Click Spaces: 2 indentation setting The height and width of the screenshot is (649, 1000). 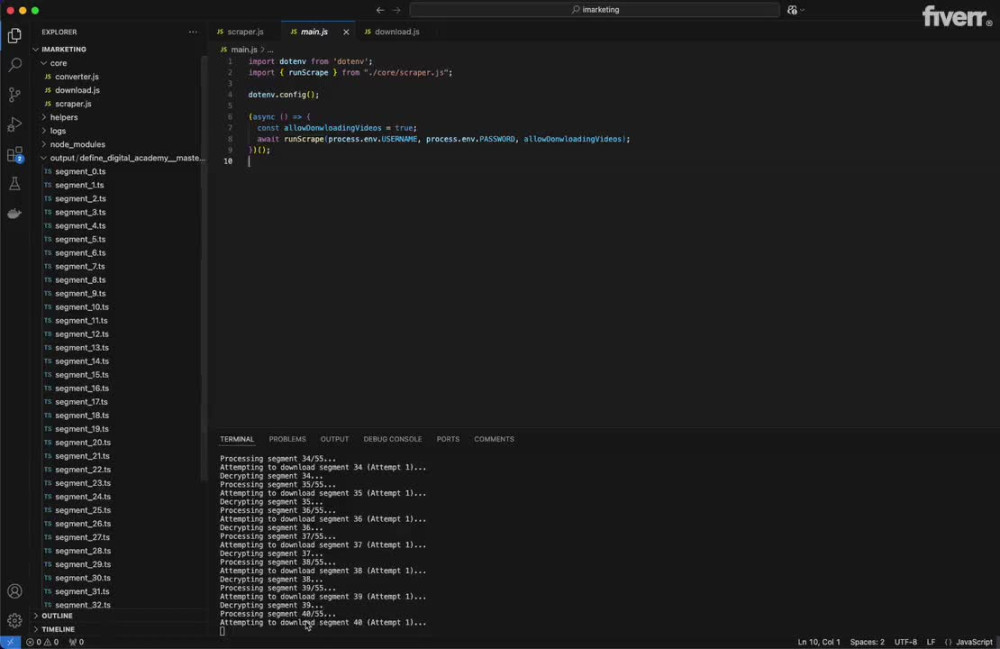point(867,642)
